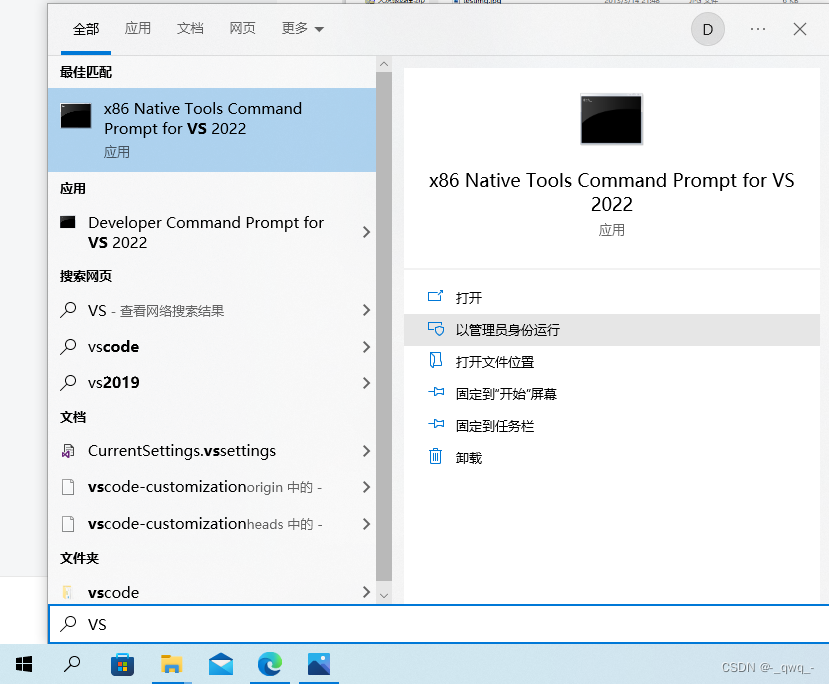Screen dimensions: 829x684
Task: Click the uninstall trash can icon
Action: point(435,456)
